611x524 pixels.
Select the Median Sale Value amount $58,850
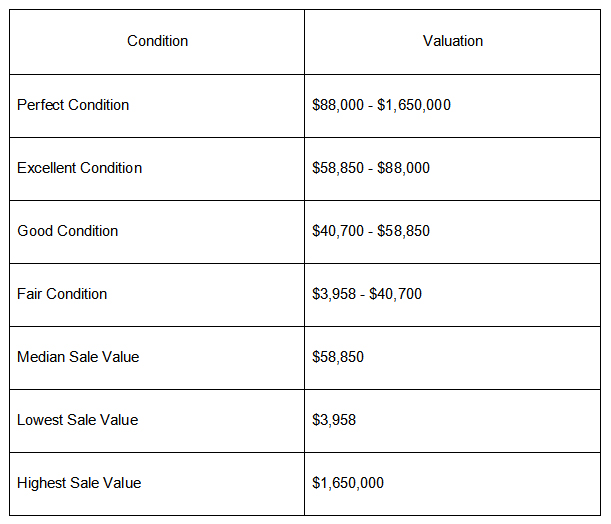click(338, 357)
